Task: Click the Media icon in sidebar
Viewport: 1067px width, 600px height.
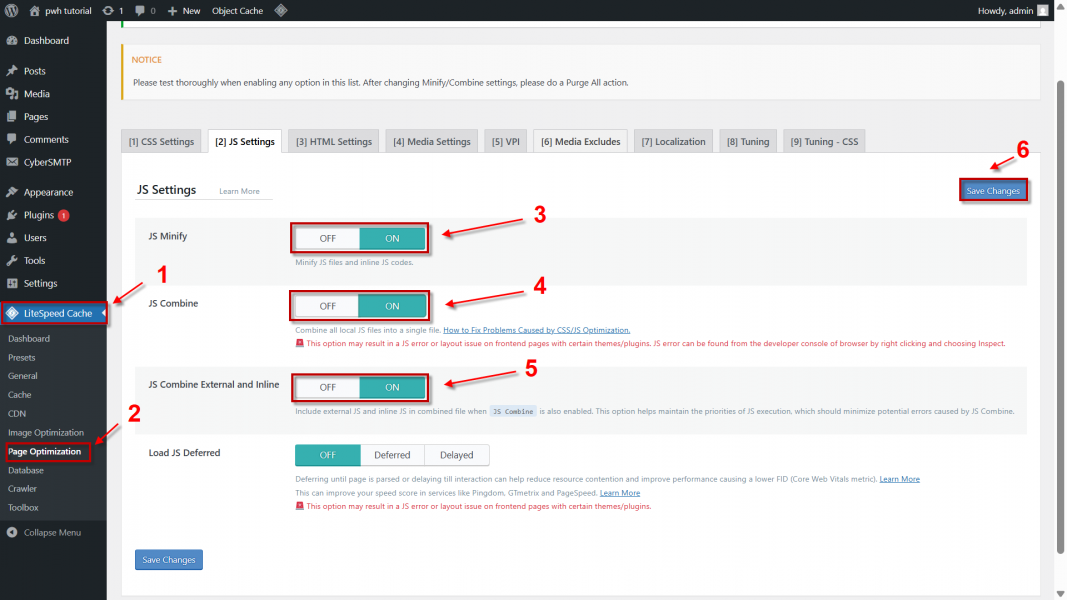Action: 12,94
